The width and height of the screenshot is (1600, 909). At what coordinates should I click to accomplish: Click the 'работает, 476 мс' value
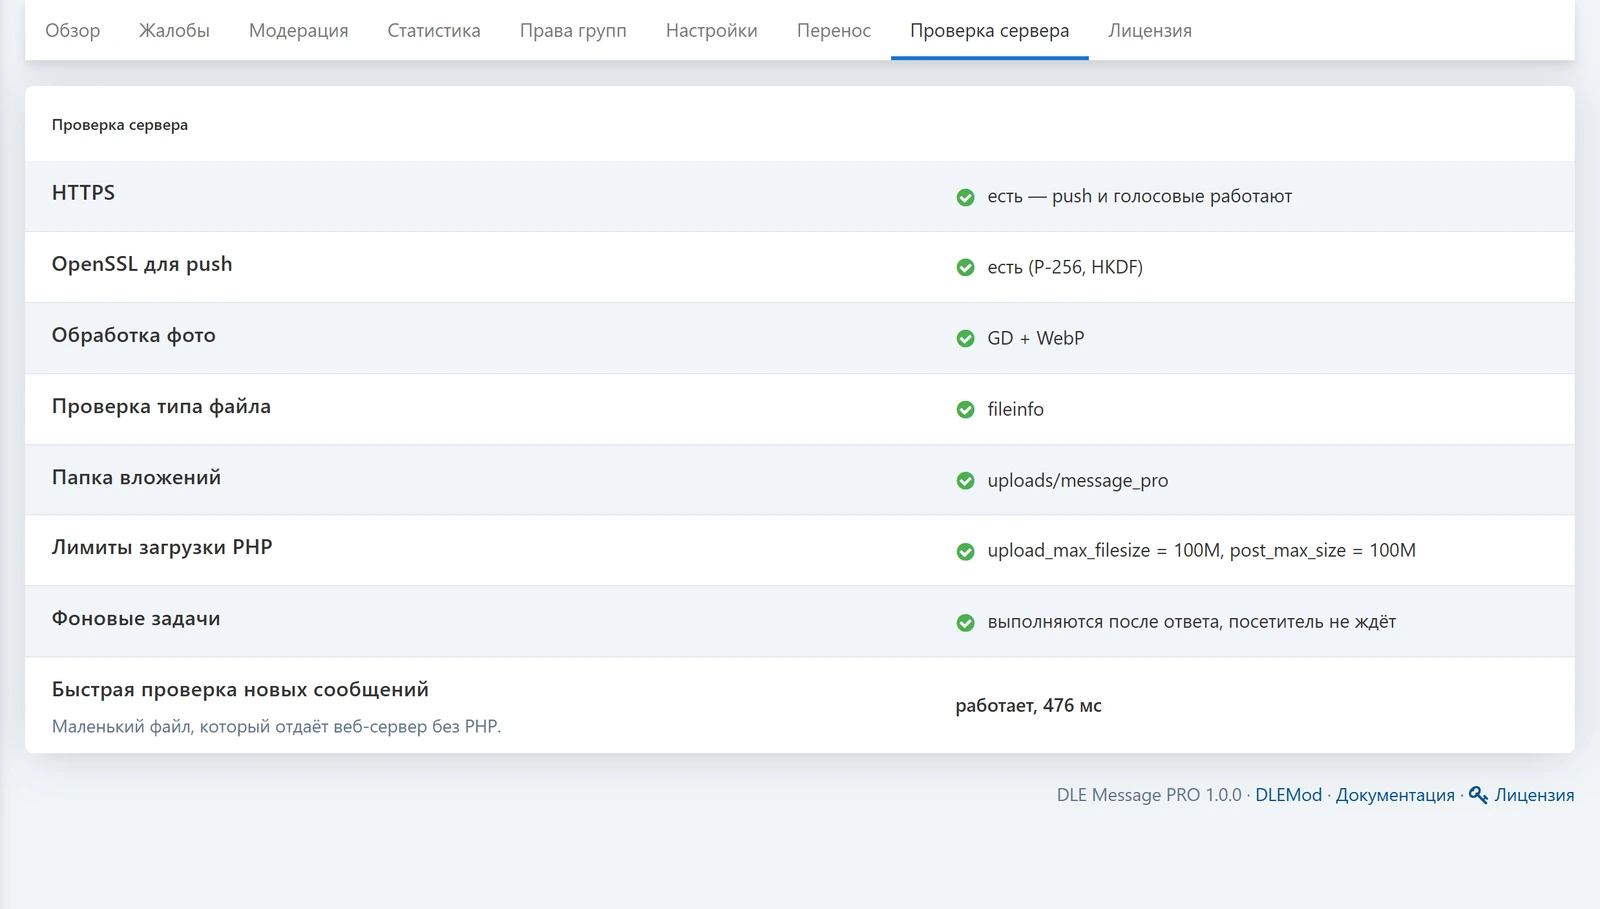(1028, 705)
